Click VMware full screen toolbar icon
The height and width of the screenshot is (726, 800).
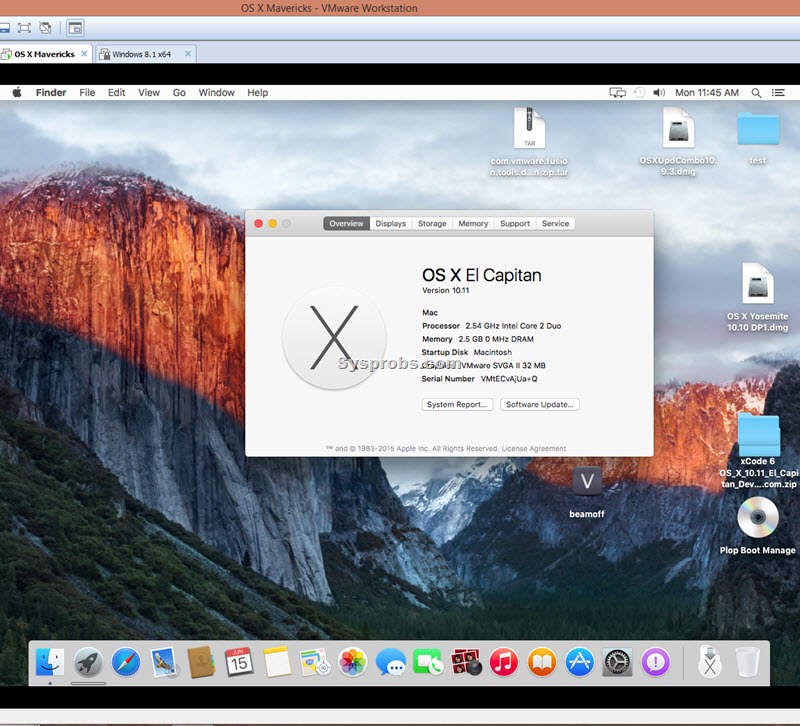coord(24,28)
